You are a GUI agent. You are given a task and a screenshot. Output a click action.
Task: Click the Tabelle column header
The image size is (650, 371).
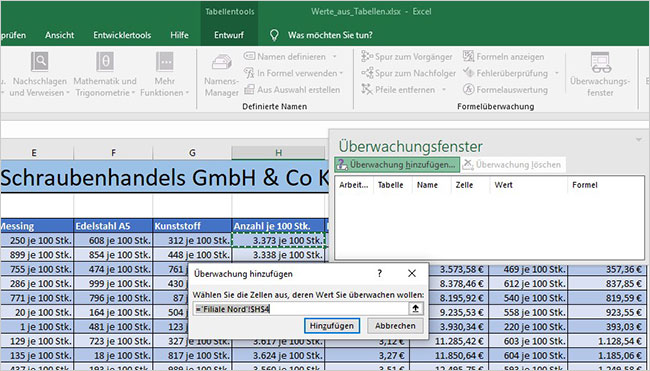click(390, 185)
